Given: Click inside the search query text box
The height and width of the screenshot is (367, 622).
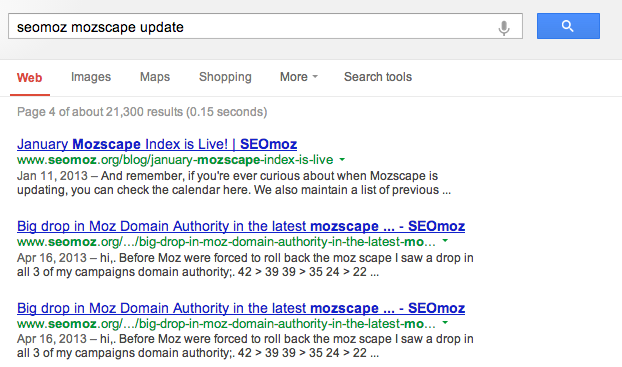Looking at the screenshot, I should tap(265, 26).
